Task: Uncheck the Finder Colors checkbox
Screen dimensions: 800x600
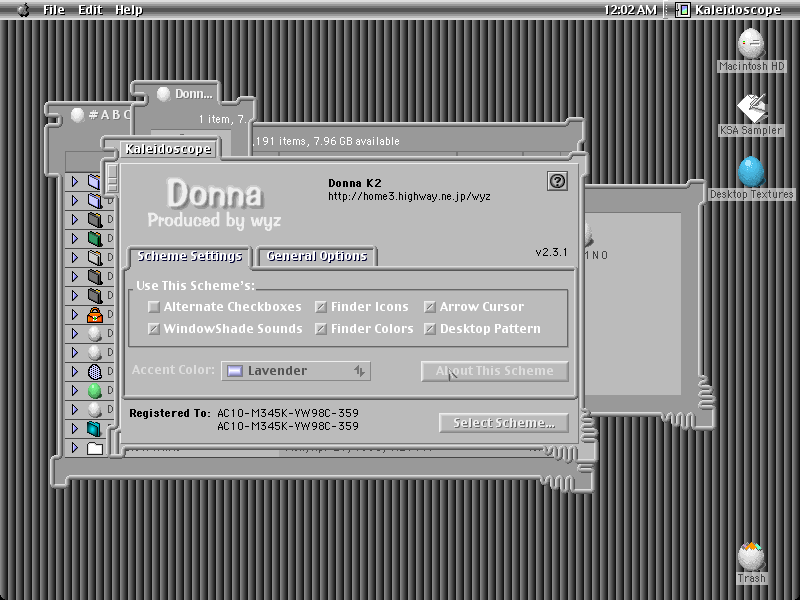Action: click(x=320, y=329)
